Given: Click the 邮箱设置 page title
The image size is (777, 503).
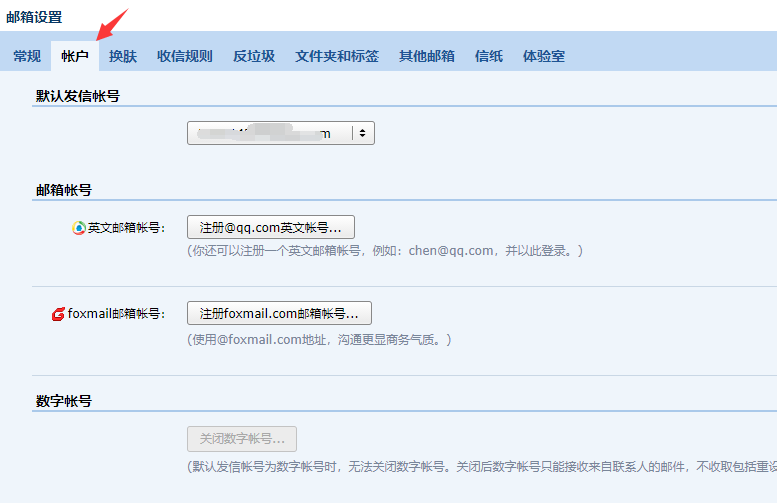Looking at the screenshot, I should click(x=34, y=17).
